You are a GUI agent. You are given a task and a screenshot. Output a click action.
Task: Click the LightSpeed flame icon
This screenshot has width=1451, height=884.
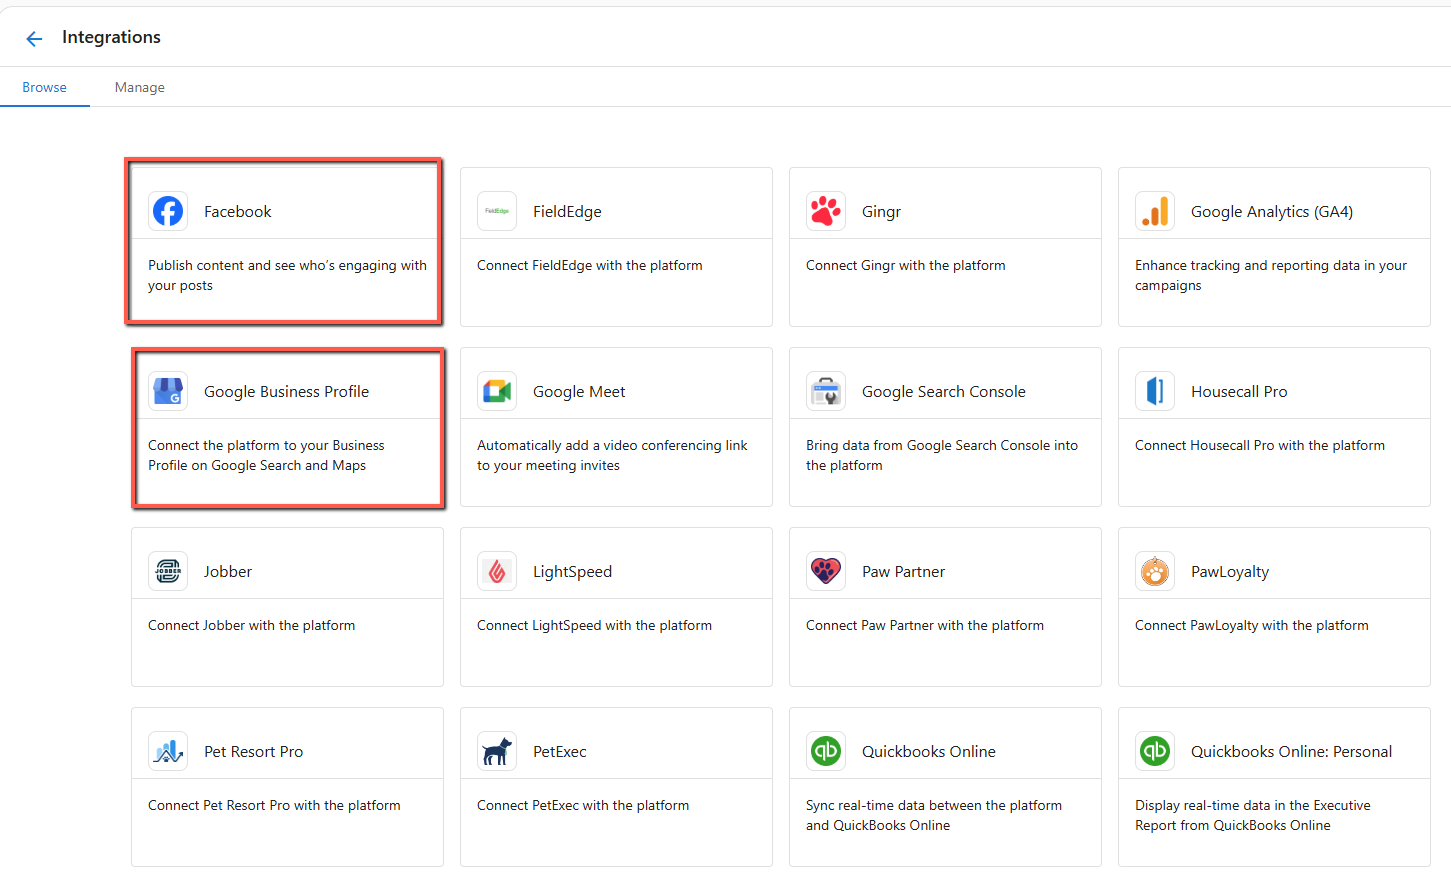click(x=497, y=571)
